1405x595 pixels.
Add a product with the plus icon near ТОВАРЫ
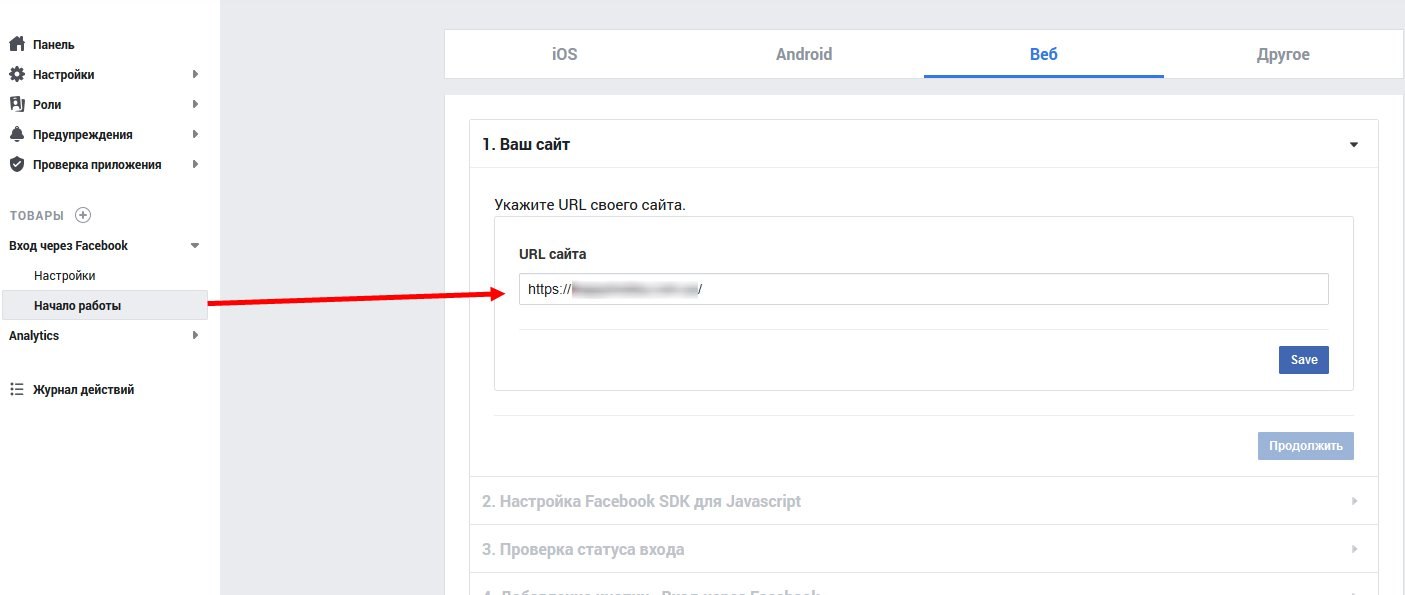83,215
